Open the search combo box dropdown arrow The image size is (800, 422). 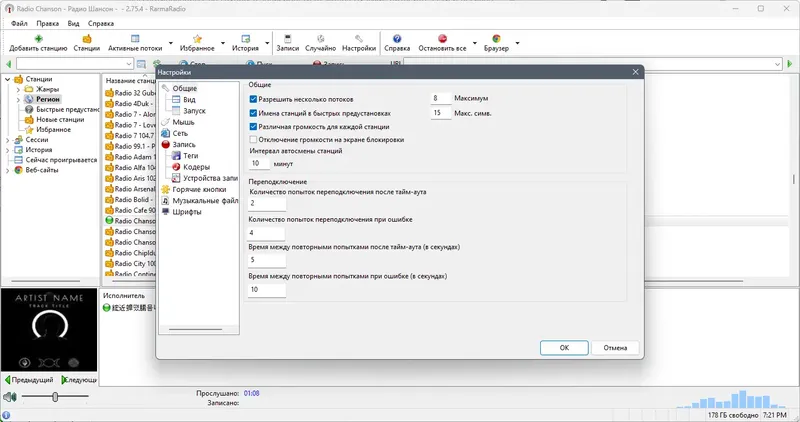click(x=129, y=64)
